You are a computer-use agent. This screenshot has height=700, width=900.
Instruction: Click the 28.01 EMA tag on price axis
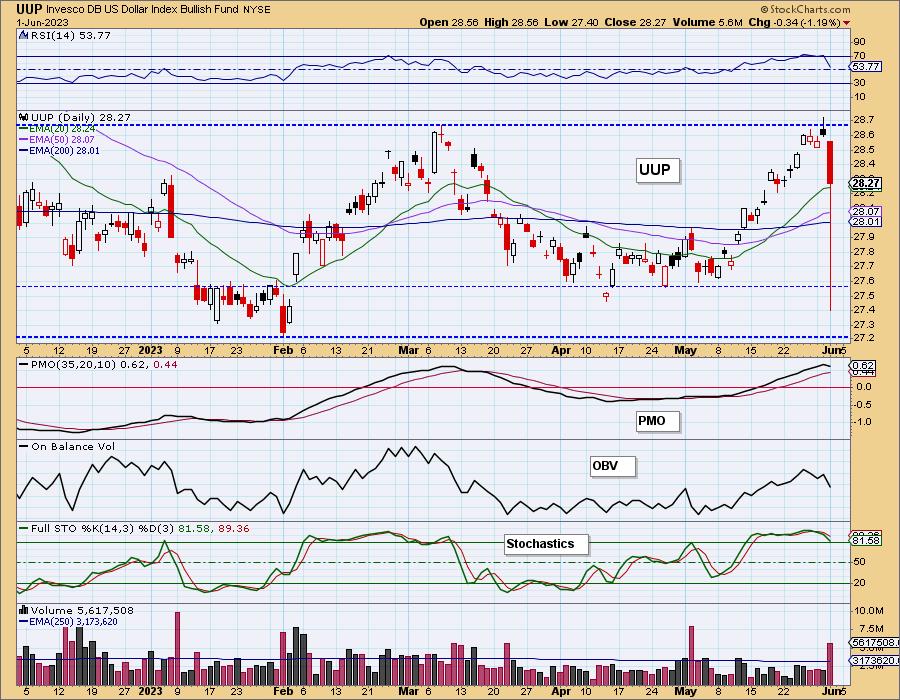coord(866,221)
